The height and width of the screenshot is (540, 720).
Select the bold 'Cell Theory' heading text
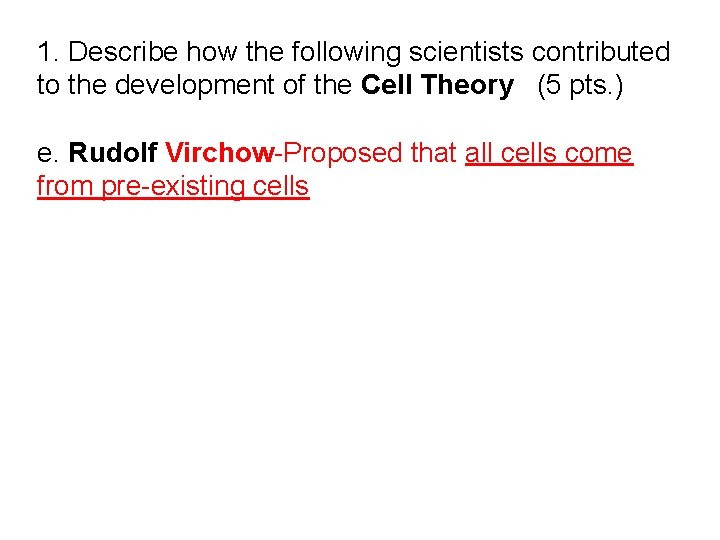tap(437, 85)
